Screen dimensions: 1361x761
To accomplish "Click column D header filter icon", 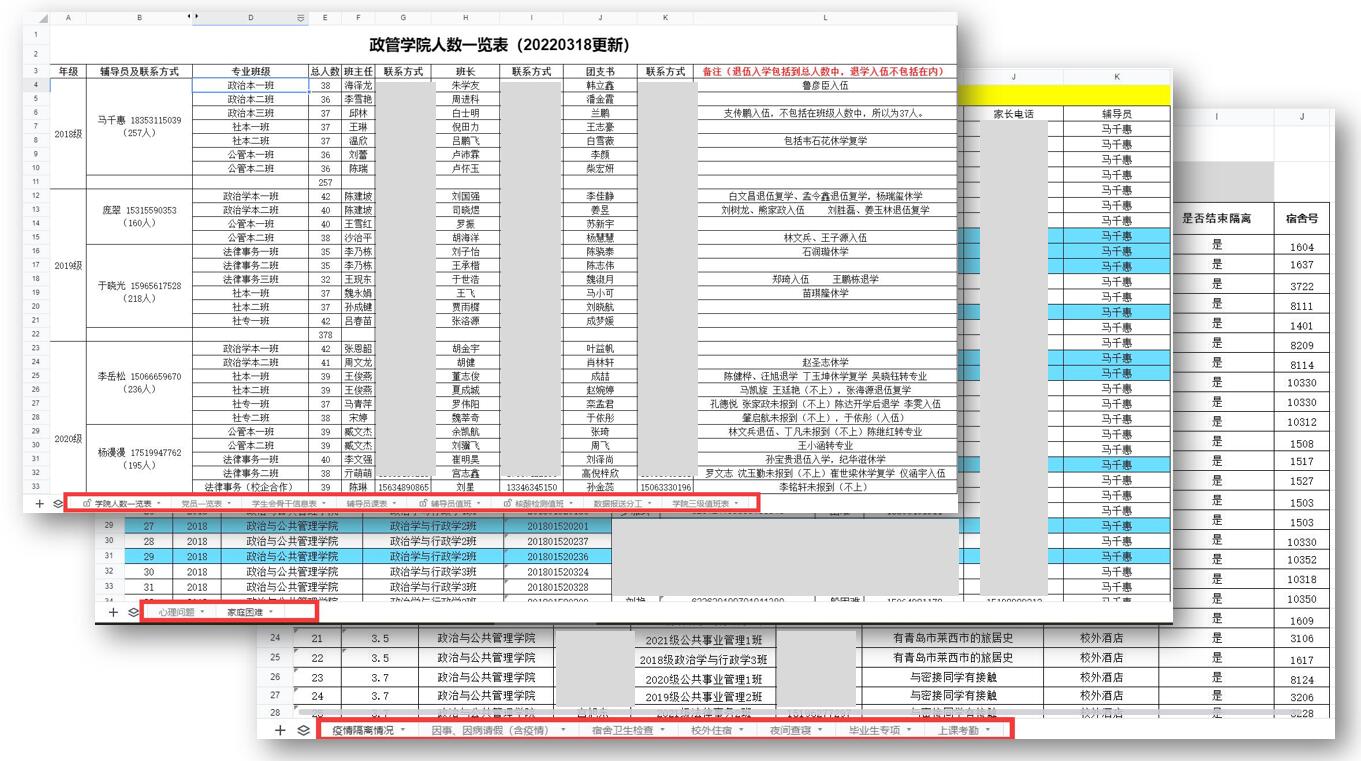I will [300, 18].
